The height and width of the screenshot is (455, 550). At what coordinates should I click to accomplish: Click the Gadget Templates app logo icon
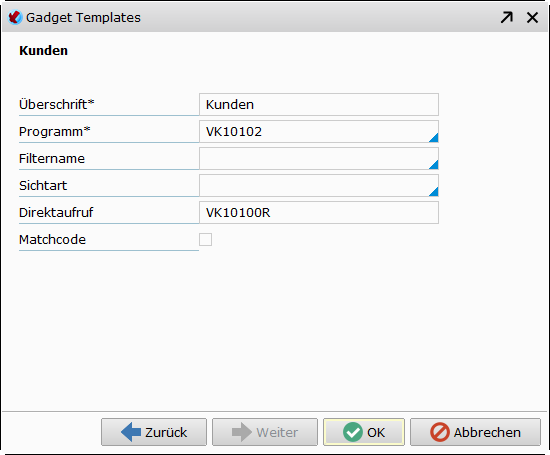15,17
